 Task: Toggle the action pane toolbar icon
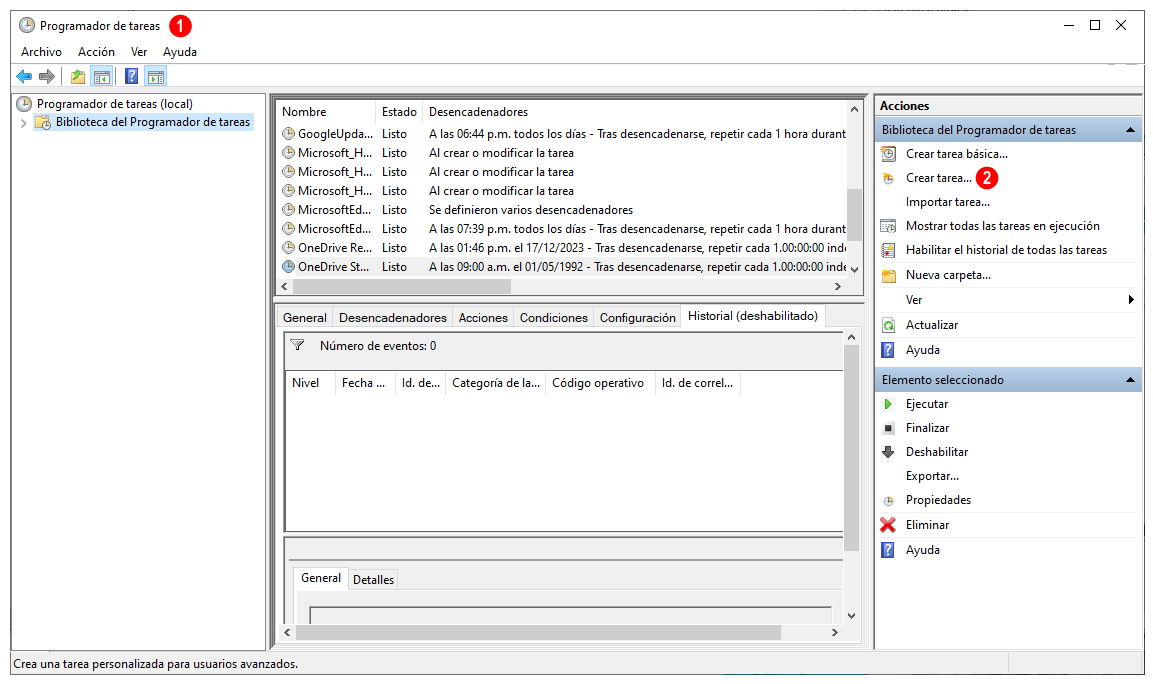coord(155,76)
